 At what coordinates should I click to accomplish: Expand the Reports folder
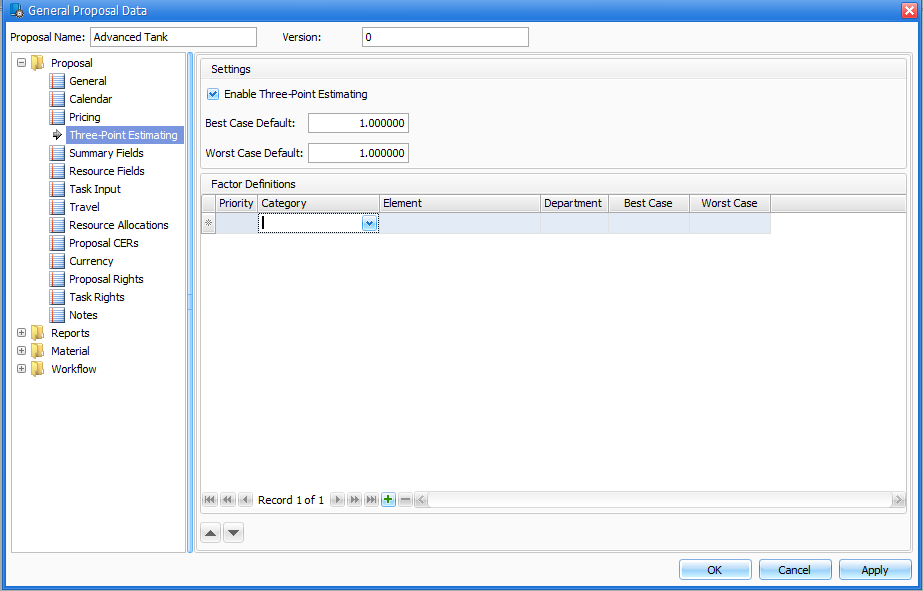pos(21,333)
